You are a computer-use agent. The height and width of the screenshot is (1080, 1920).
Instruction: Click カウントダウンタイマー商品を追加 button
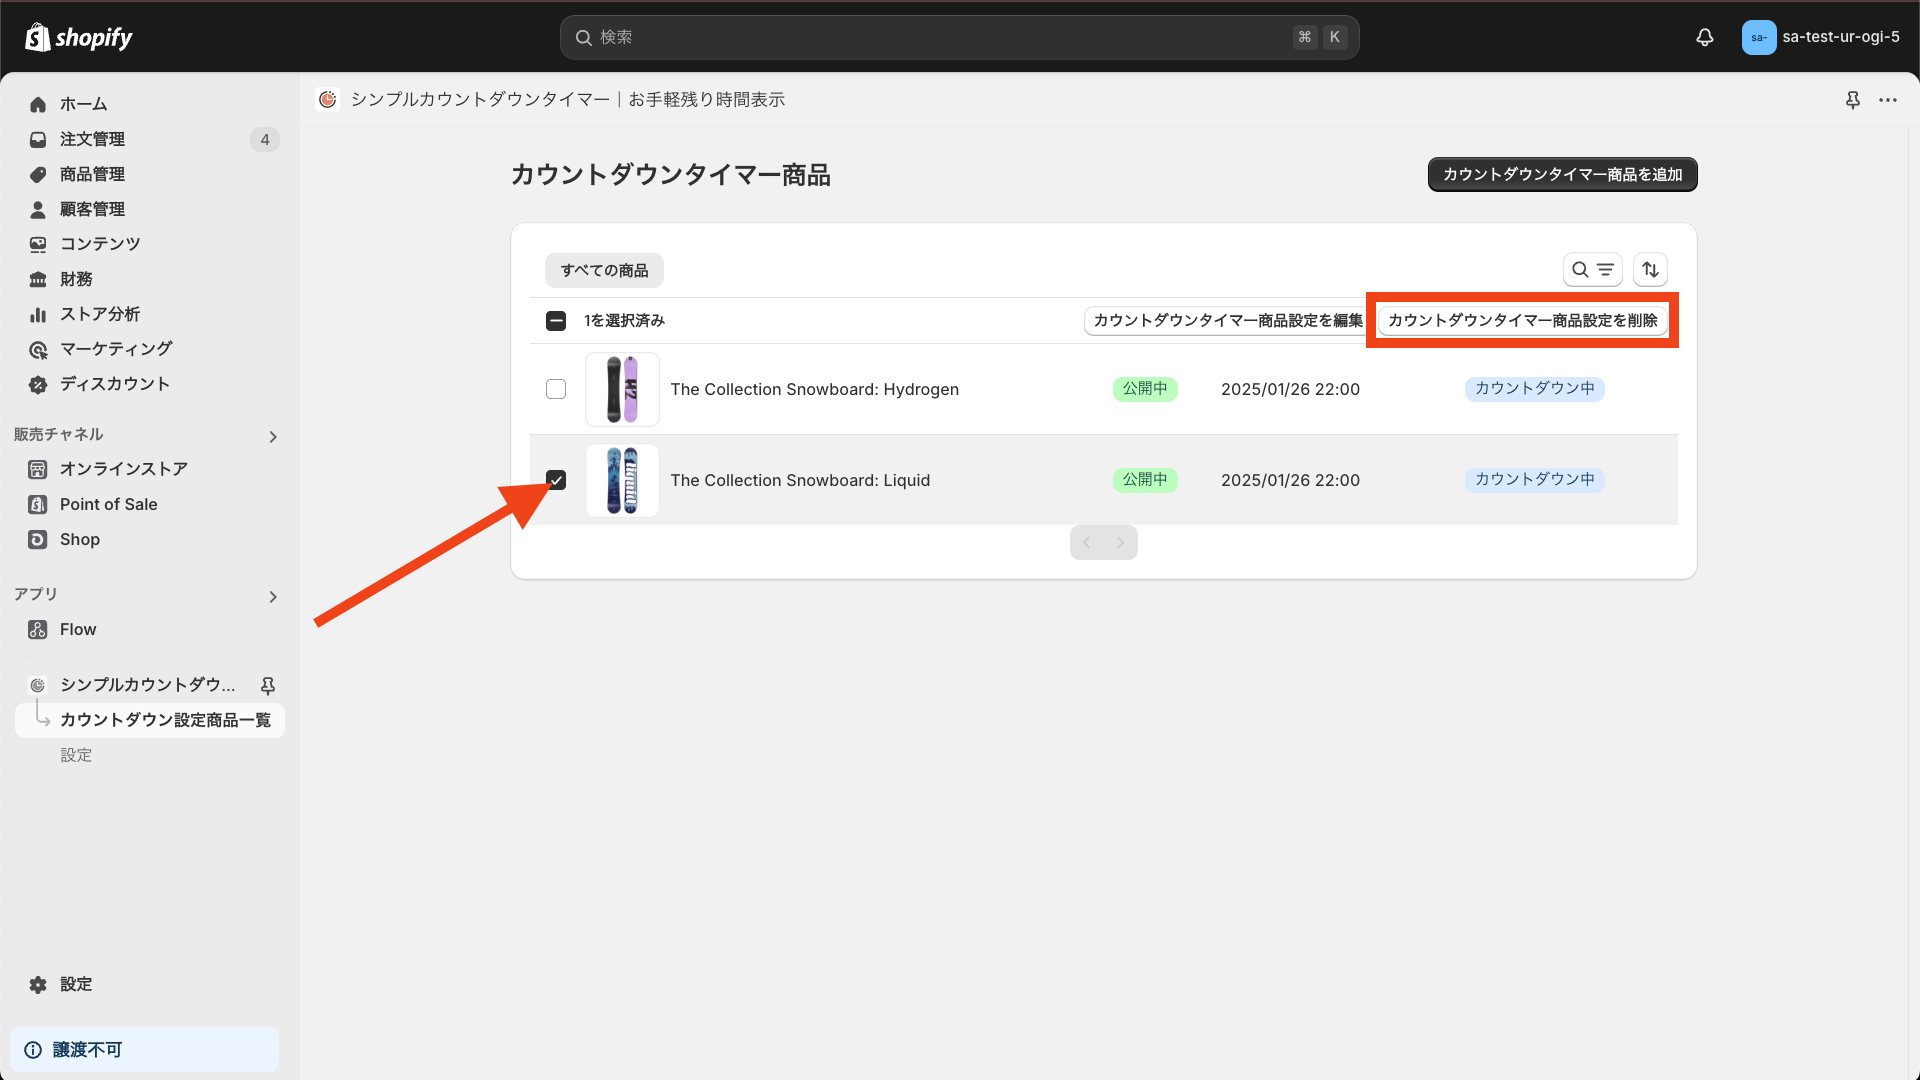(1562, 174)
